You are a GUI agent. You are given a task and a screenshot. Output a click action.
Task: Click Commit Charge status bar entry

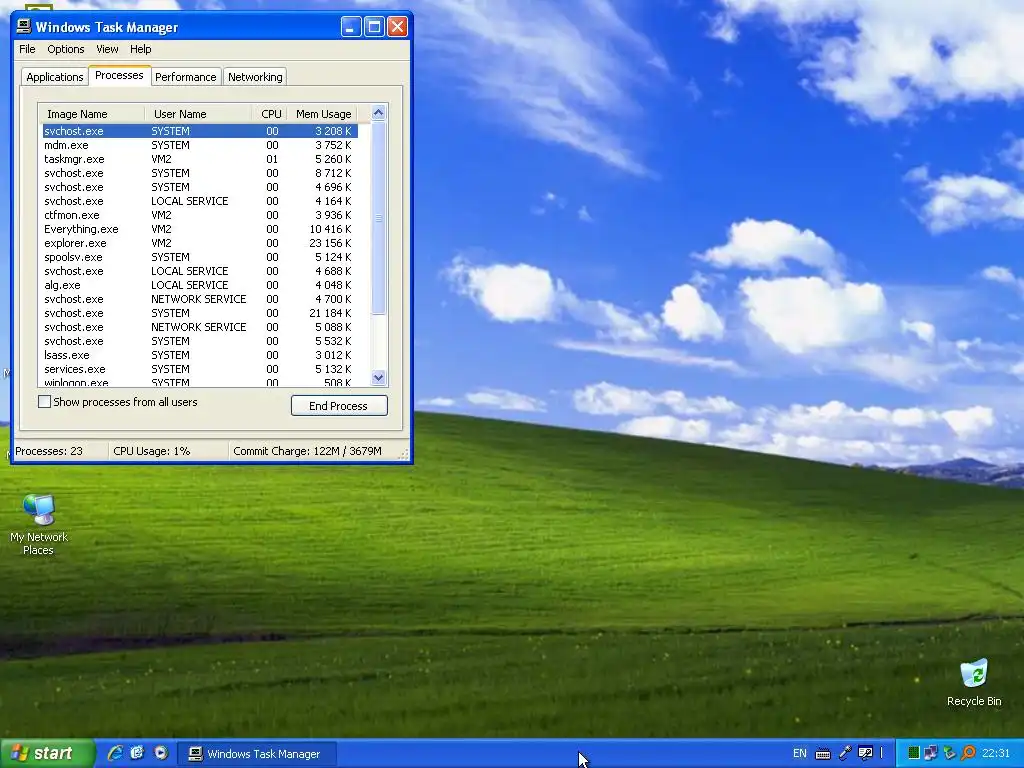pyautogui.click(x=308, y=451)
